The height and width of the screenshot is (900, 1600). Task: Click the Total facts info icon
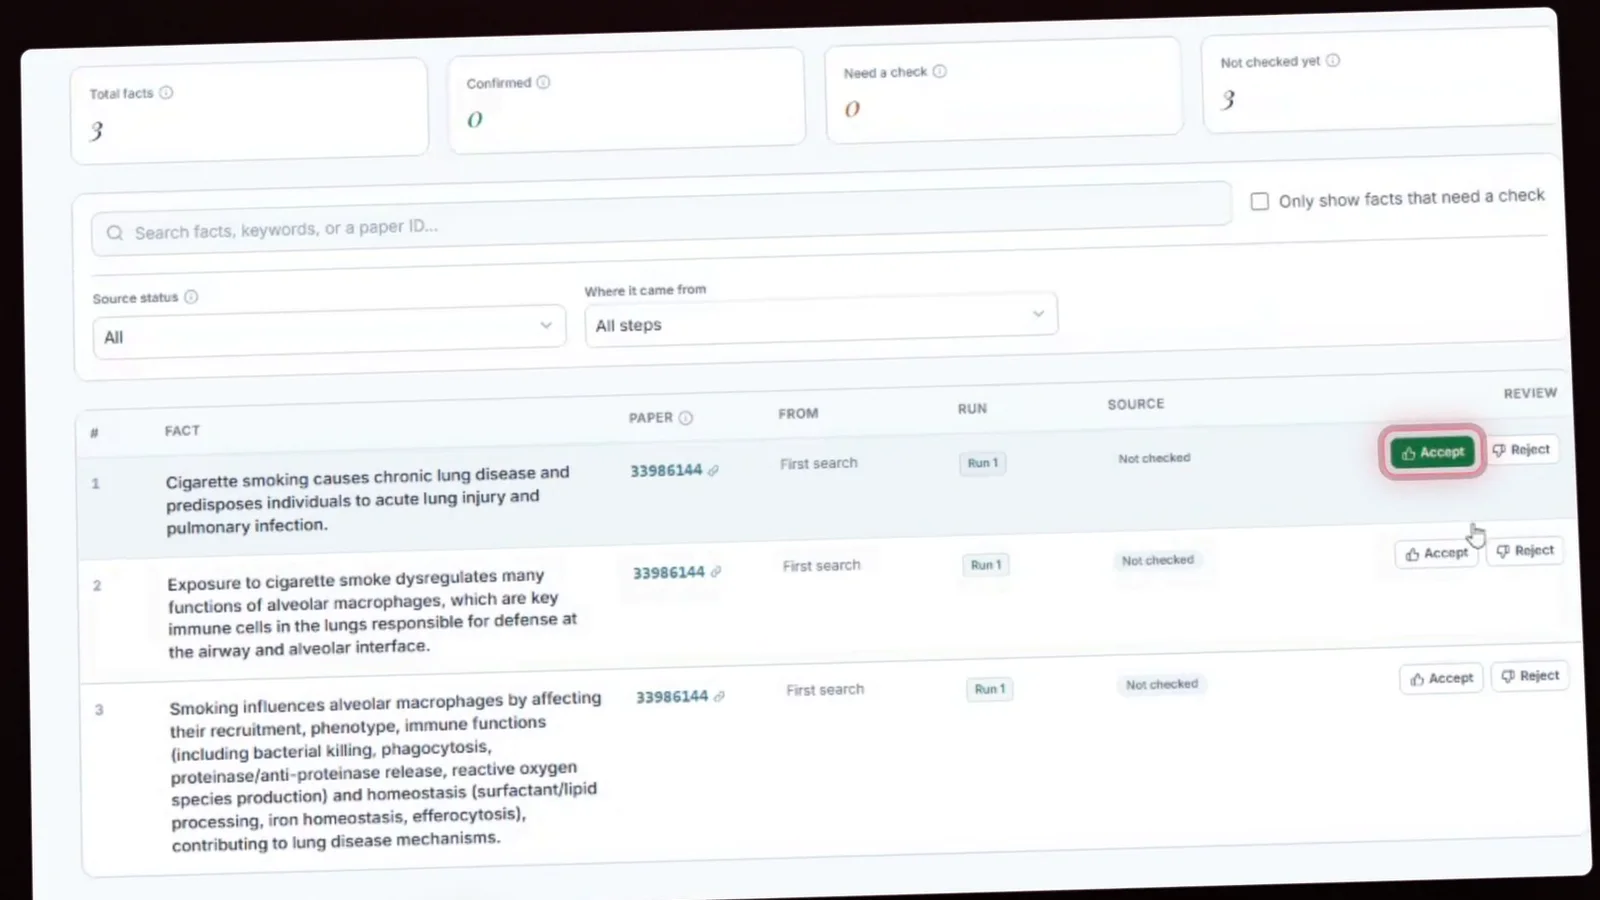point(166,92)
